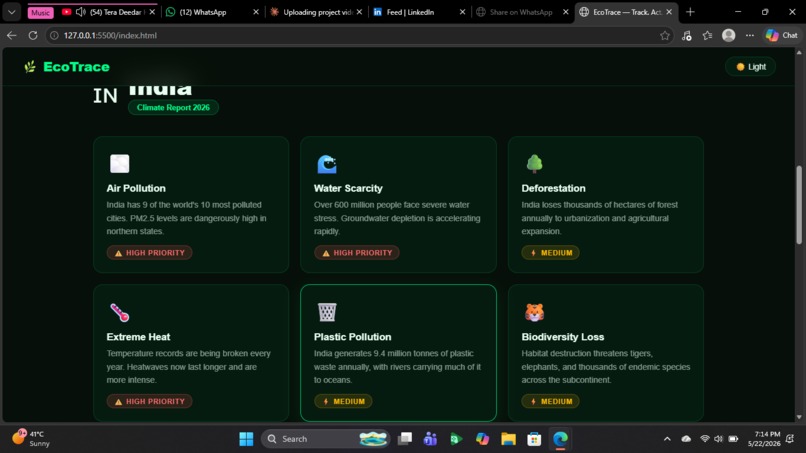Select the Biodiversity Loss card title

(x=563, y=337)
